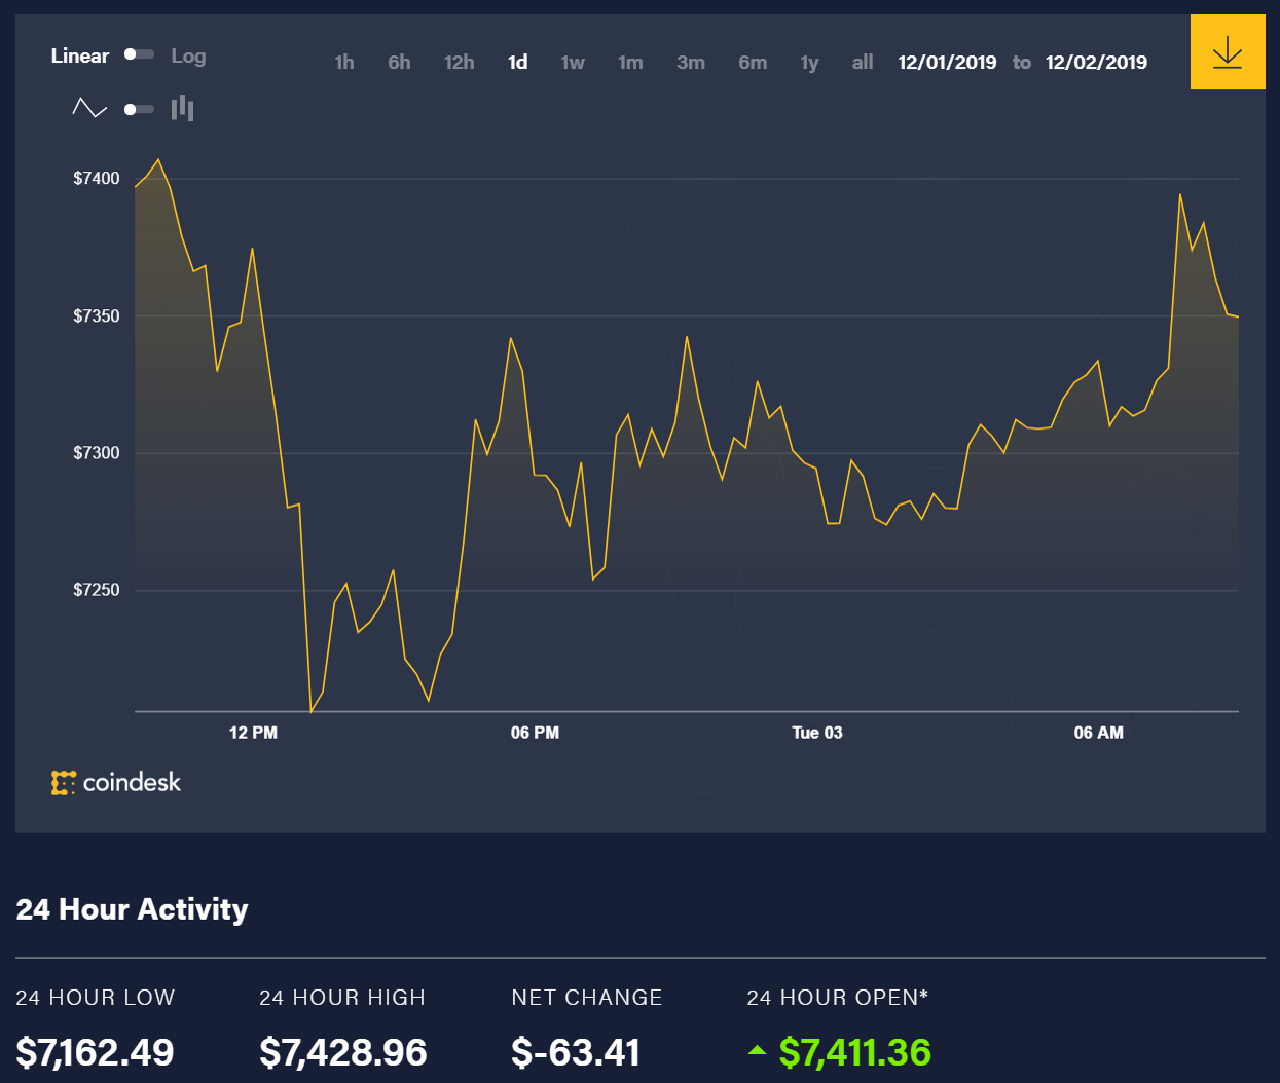Click the $7300 axis label
The width and height of the screenshot is (1280, 1083).
point(96,453)
